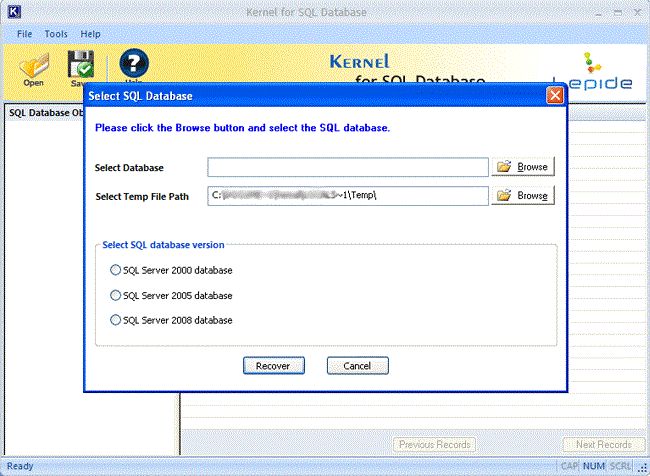Image resolution: width=650 pixels, height=476 pixels.
Task: Click the Select Database label
Action: pos(129,168)
